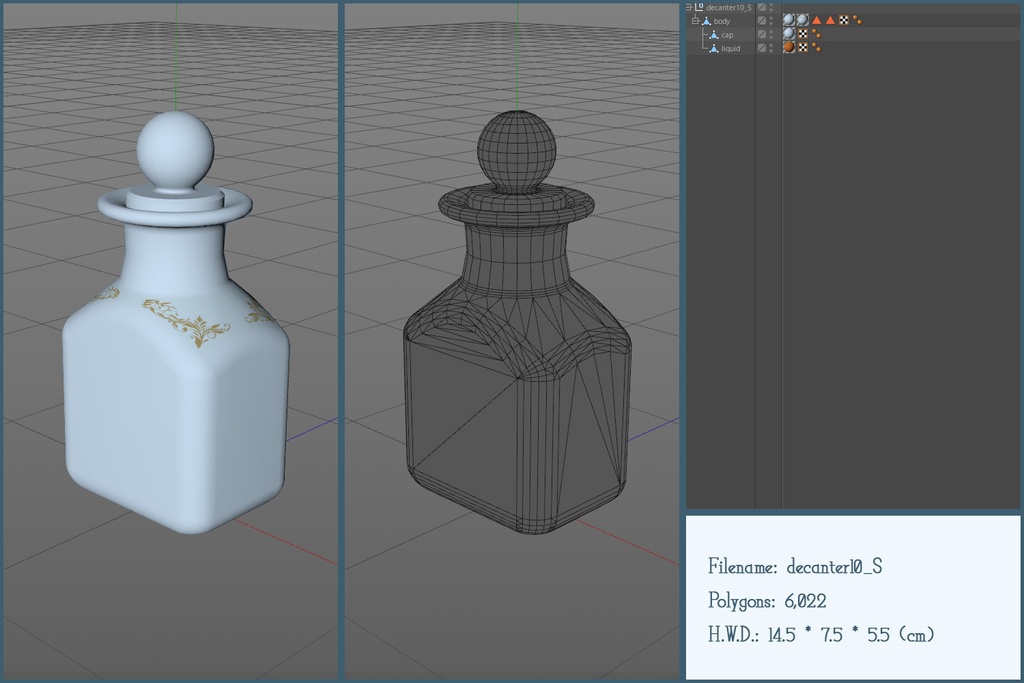This screenshot has width=1024, height=683.
Task: Select the liquid object name
Action: (x=731, y=48)
